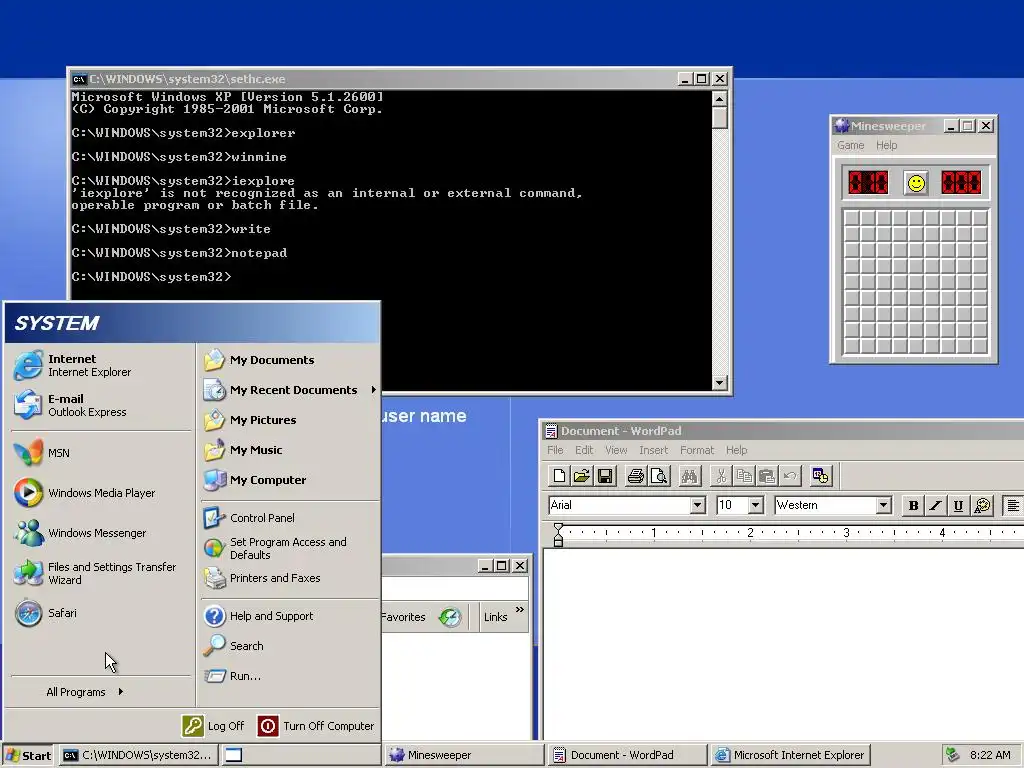Switch to Minesweeper taskbar button
This screenshot has width=1024, height=768.
coord(464,755)
